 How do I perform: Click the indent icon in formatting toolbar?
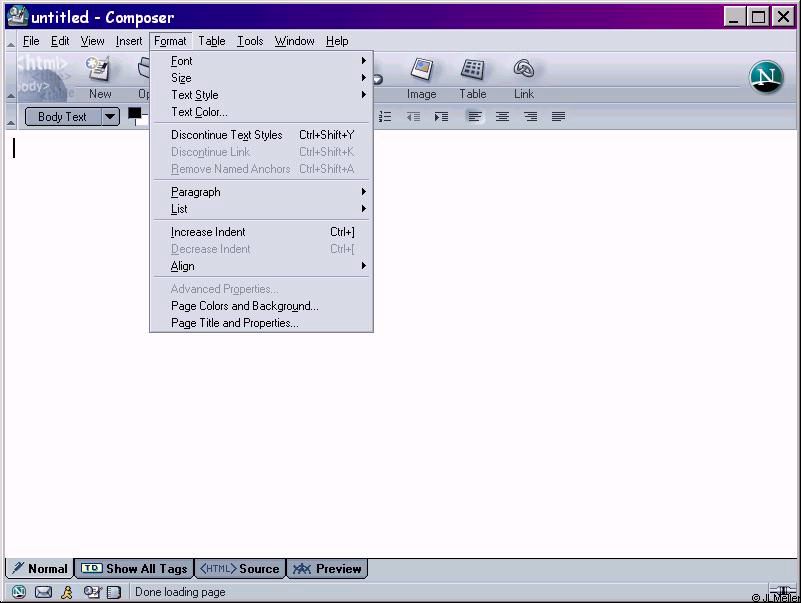pyautogui.click(x=441, y=117)
